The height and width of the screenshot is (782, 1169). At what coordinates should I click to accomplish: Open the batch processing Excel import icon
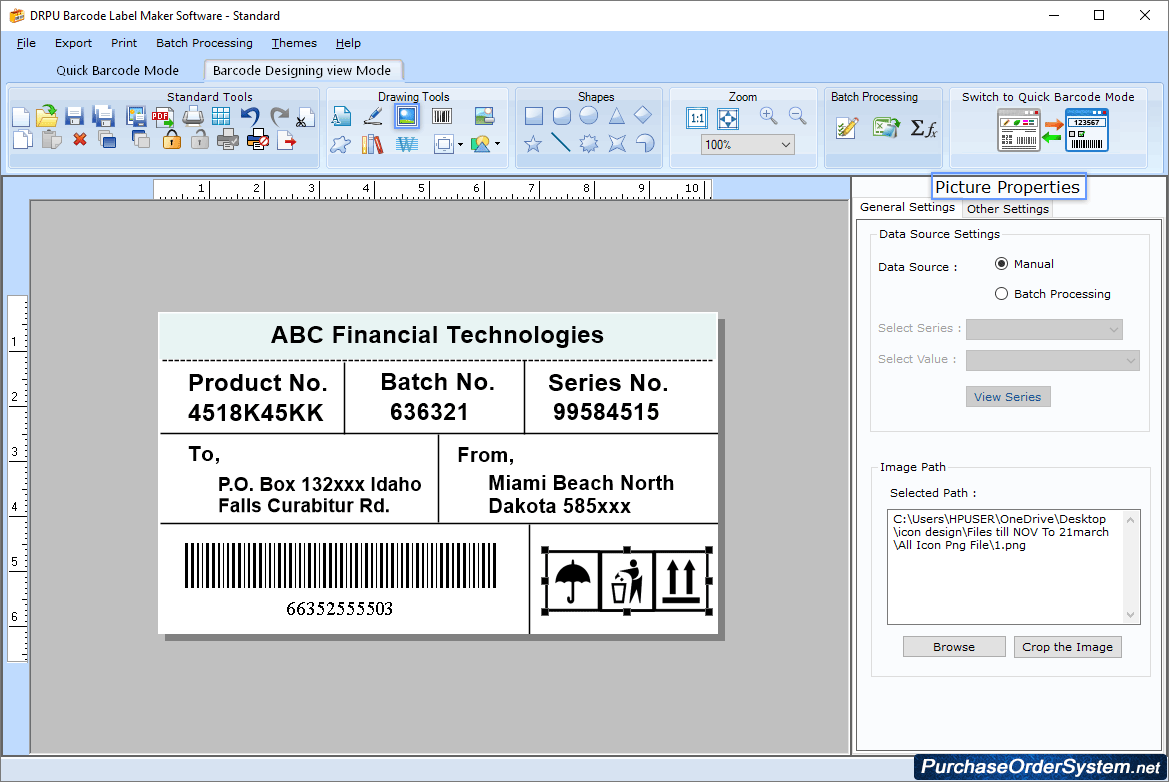(x=886, y=127)
